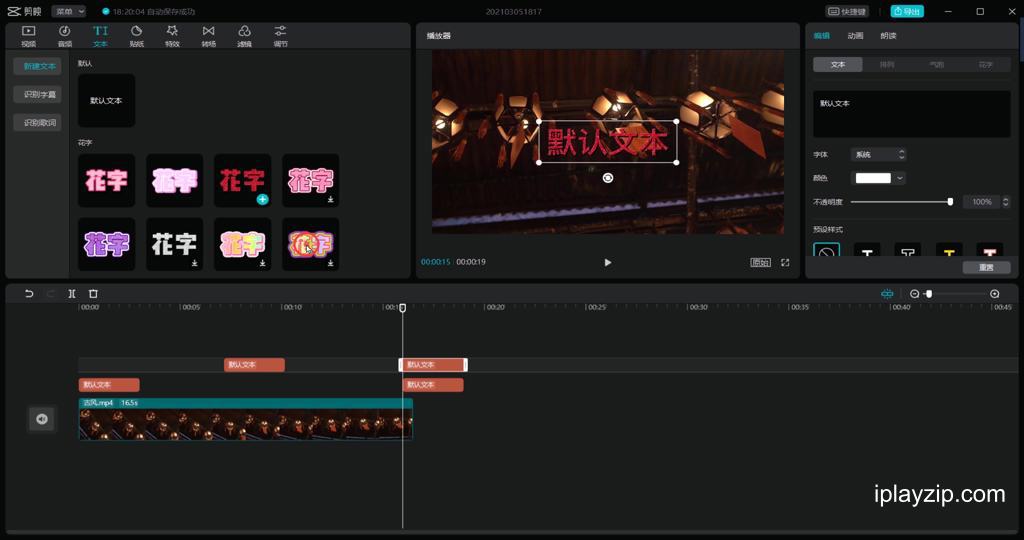1024x540 pixels.
Task: Open the Effects (特效) panel
Action: click(172, 36)
